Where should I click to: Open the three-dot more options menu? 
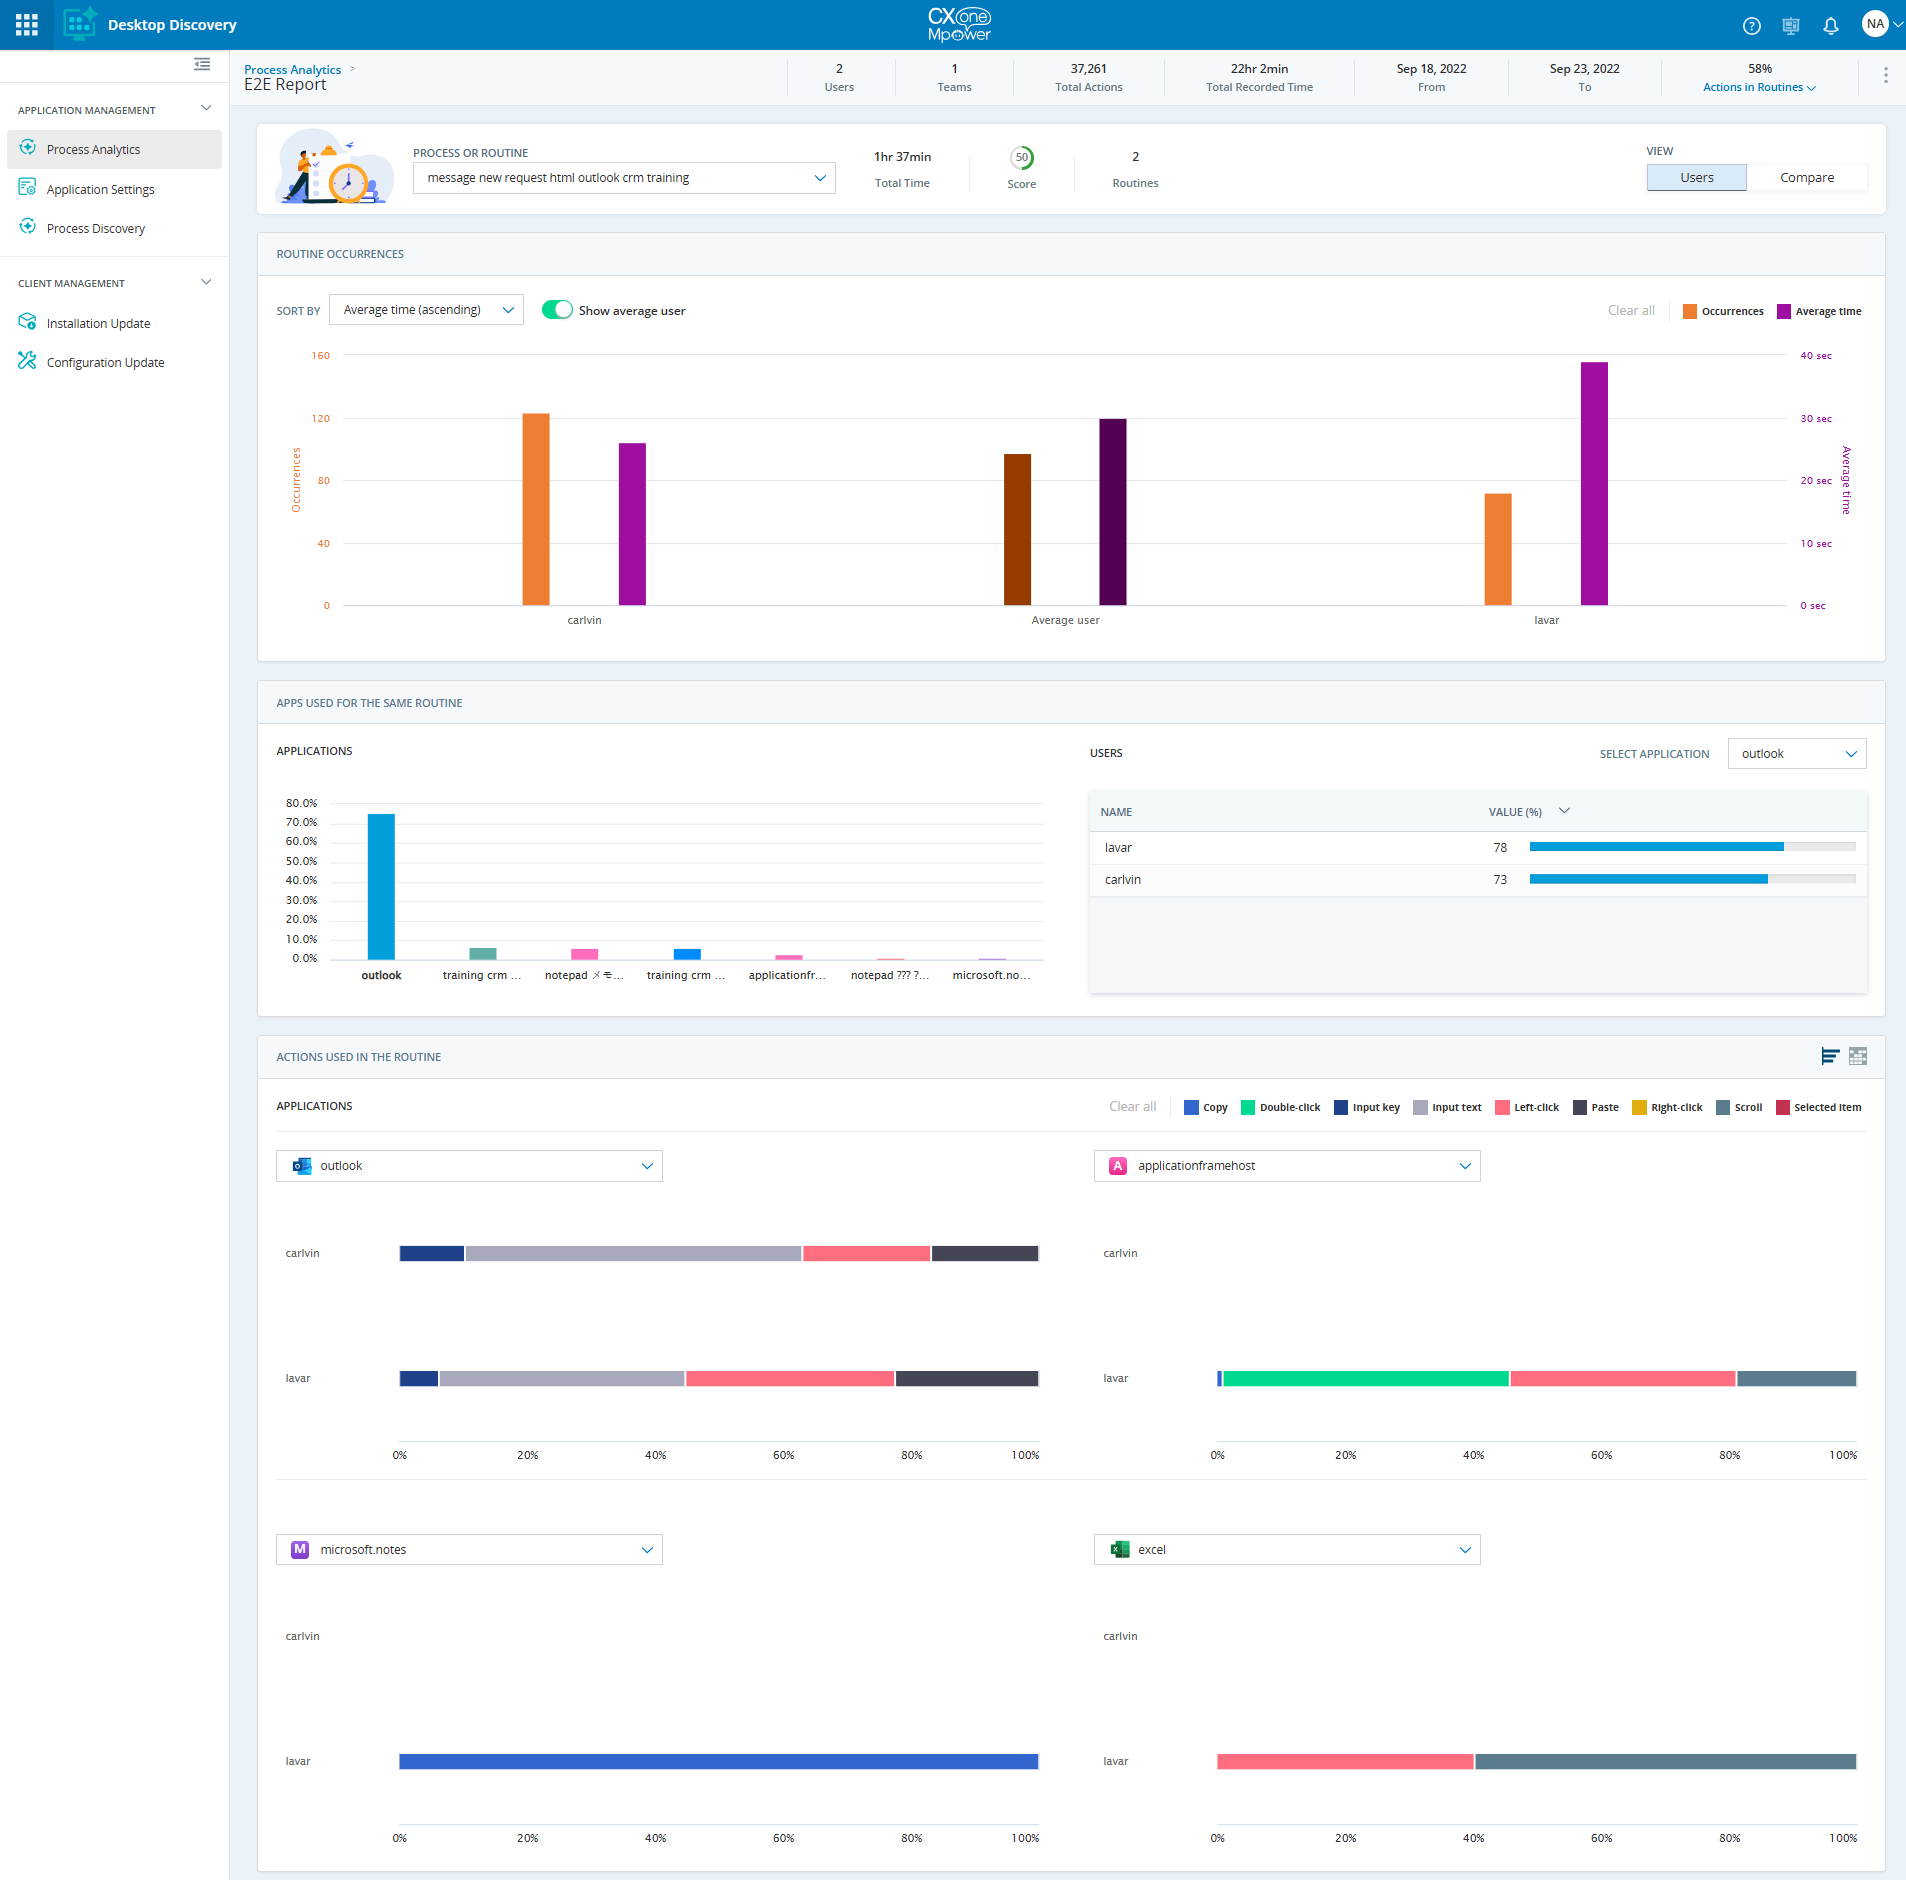tap(1885, 76)
